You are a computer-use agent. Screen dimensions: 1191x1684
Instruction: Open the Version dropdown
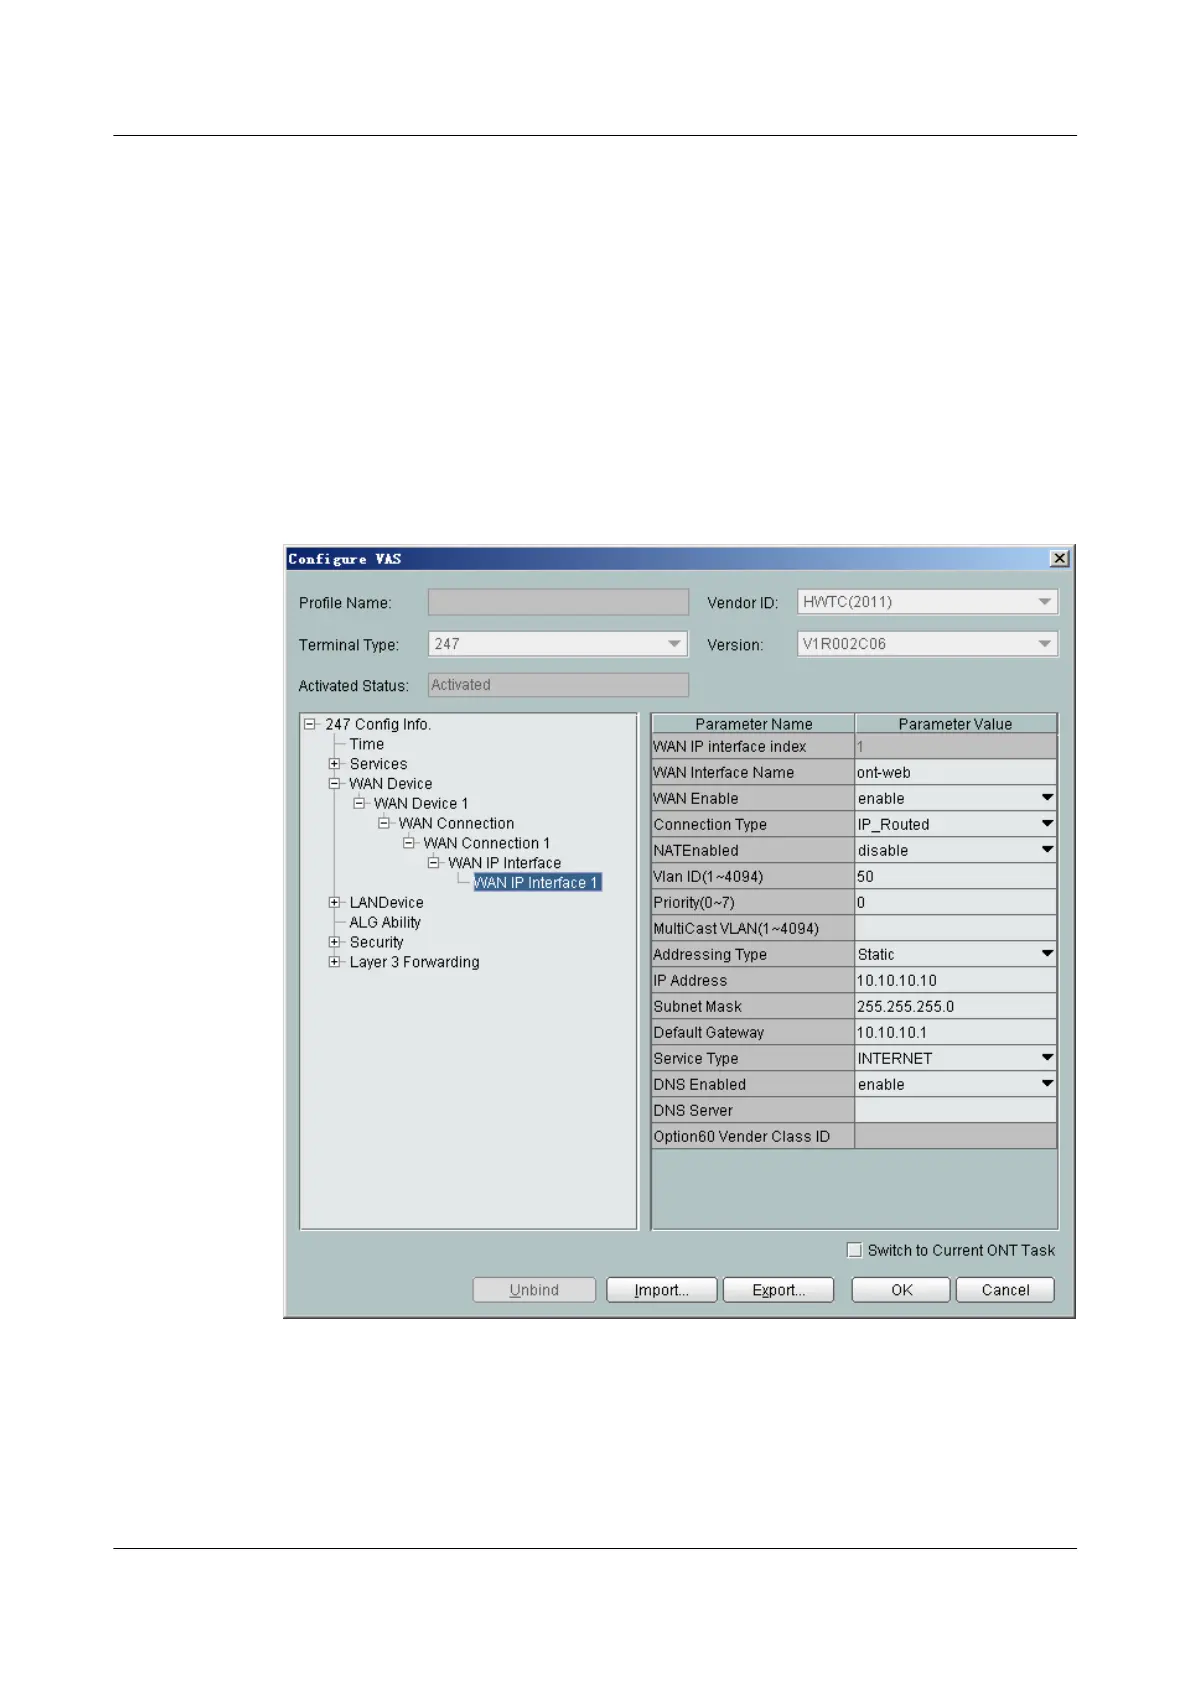tap(1044, 644)
